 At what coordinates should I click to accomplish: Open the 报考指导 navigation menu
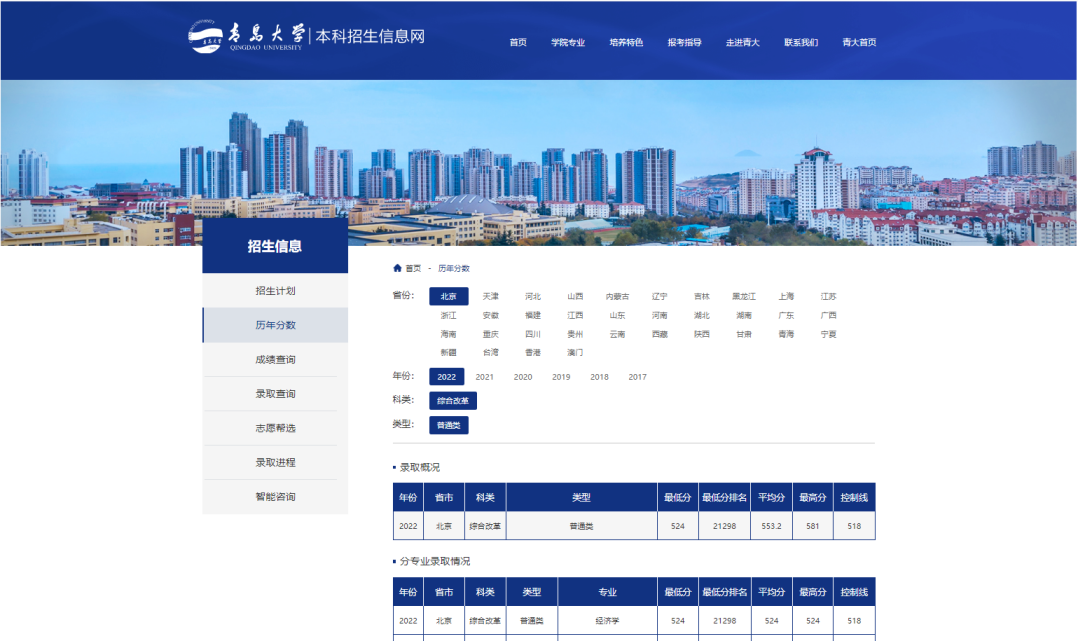(x=686, y=43)
